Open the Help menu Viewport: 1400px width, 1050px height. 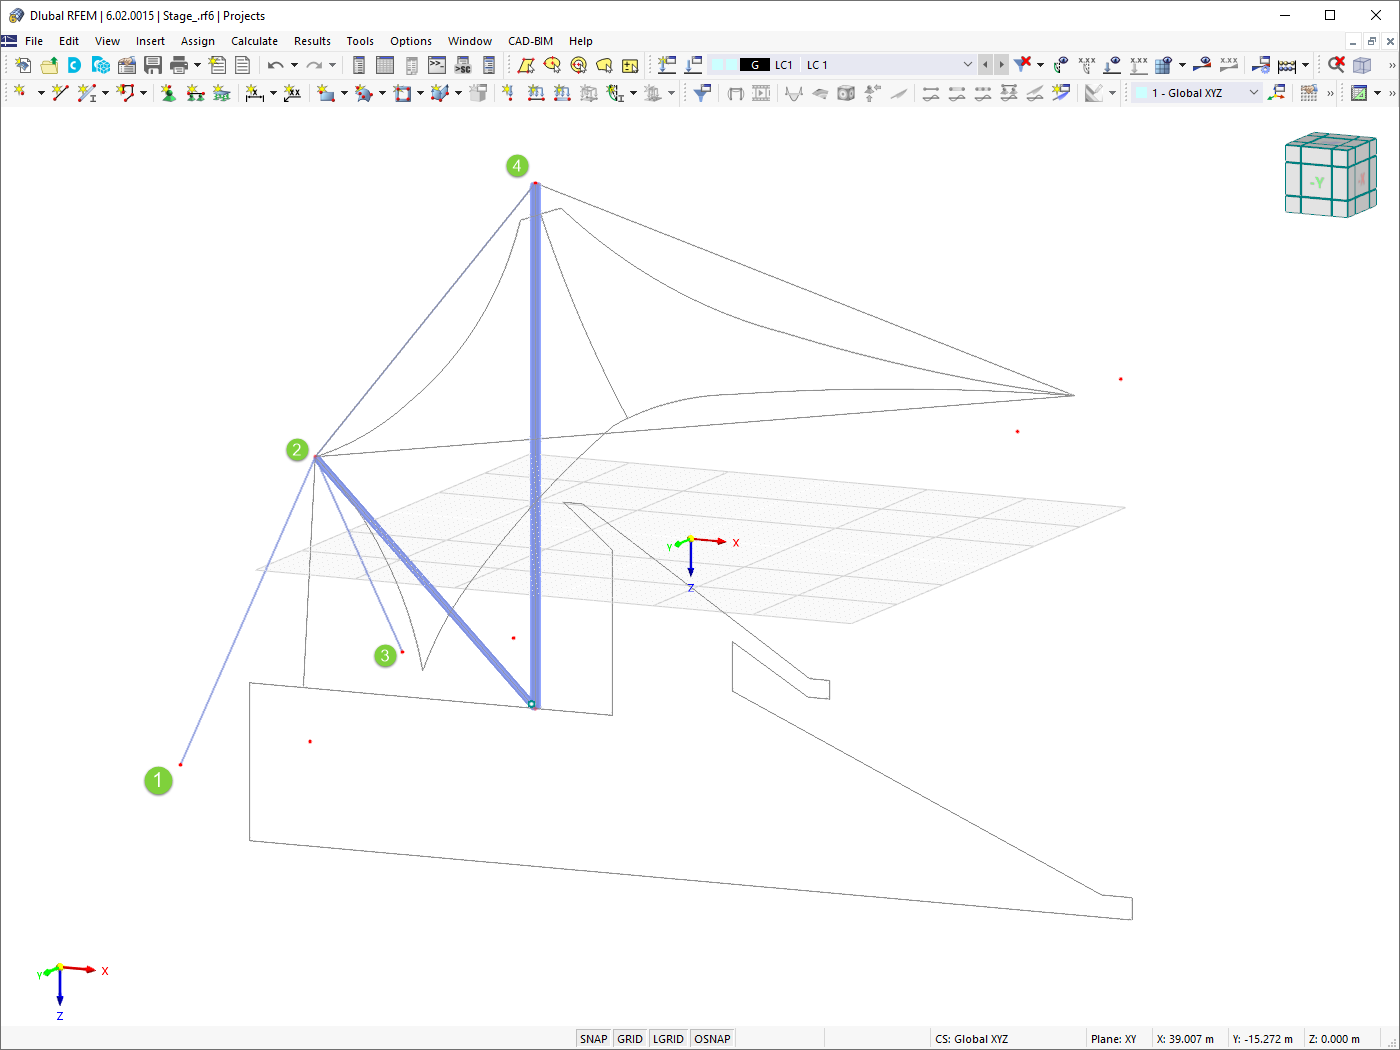(x=581, y=41)
